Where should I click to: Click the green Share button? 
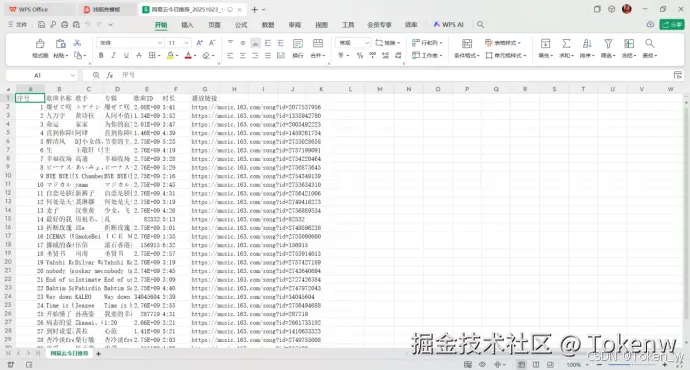pos(672,25)
